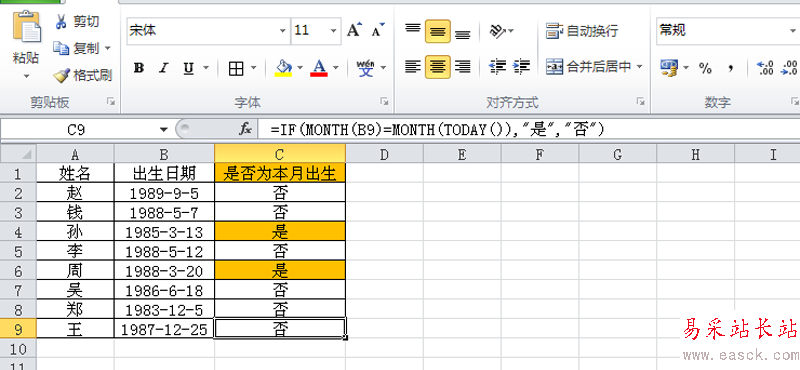Click the text orientation icon
This screenshot has width=800, height=370.
pos(498,31)
